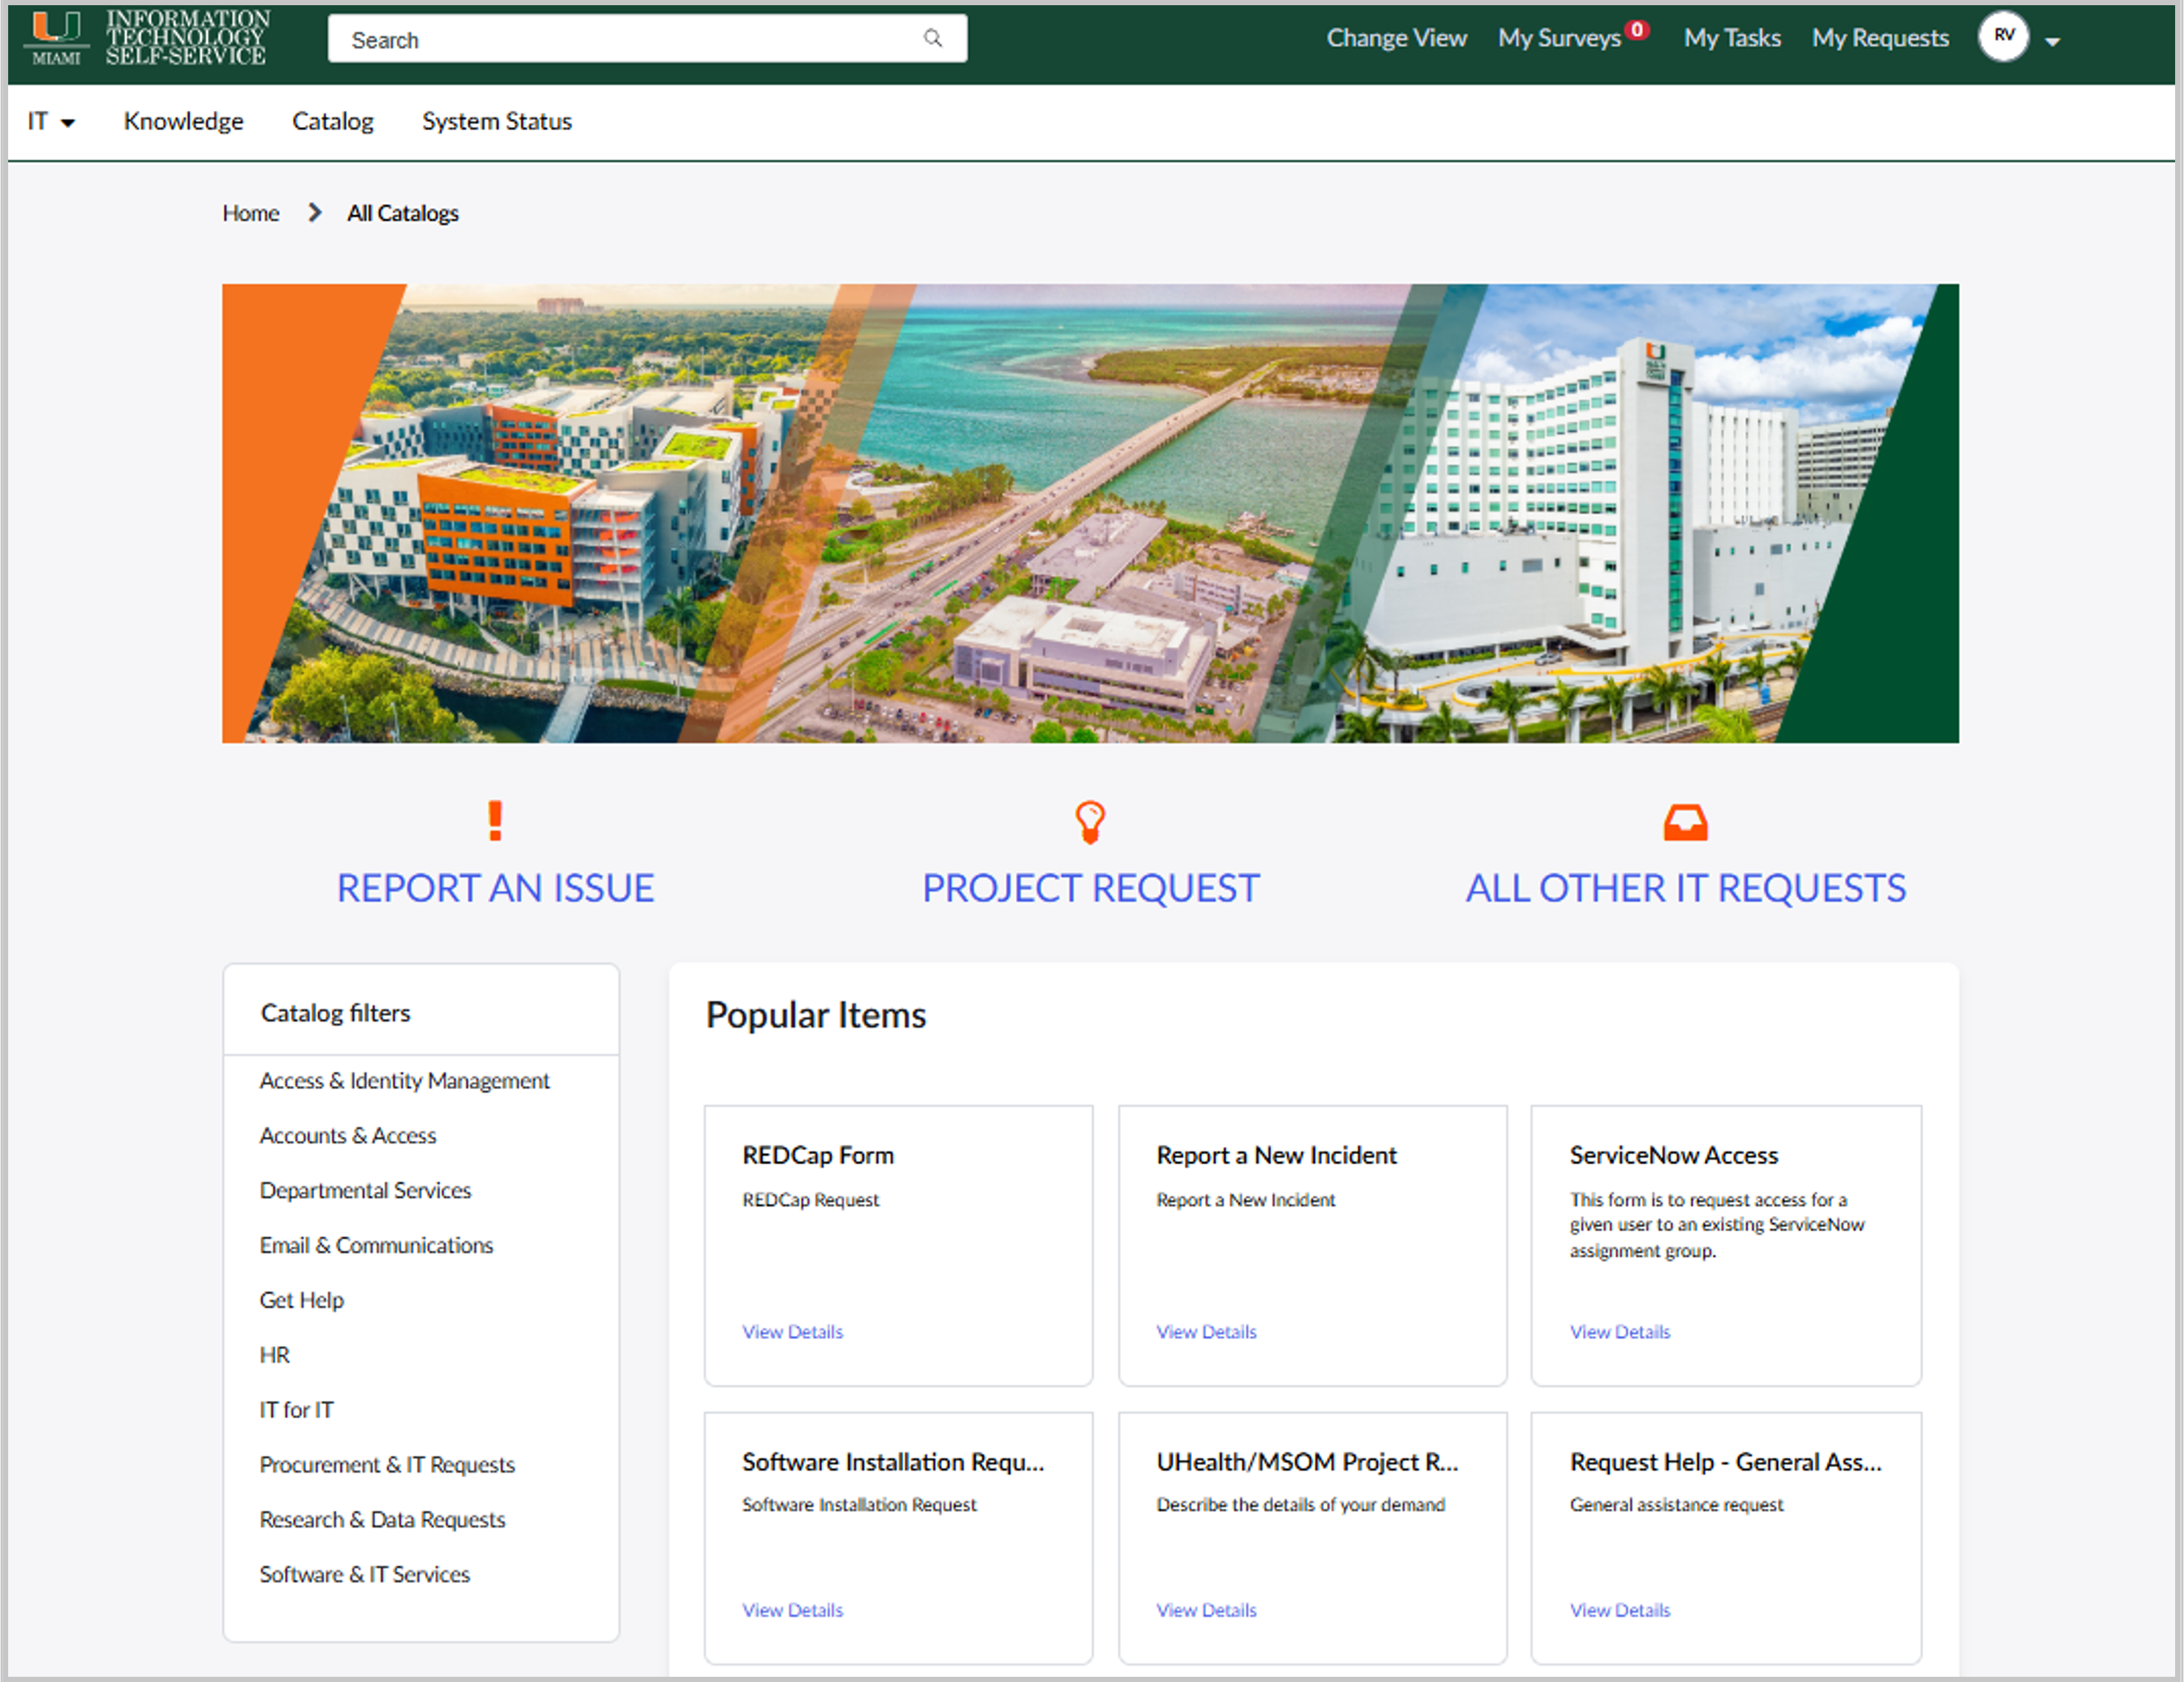The image size is (2184, 1682).
Task: Click 'Describe the details of your demand' text
Action: click(1300, 1505)
